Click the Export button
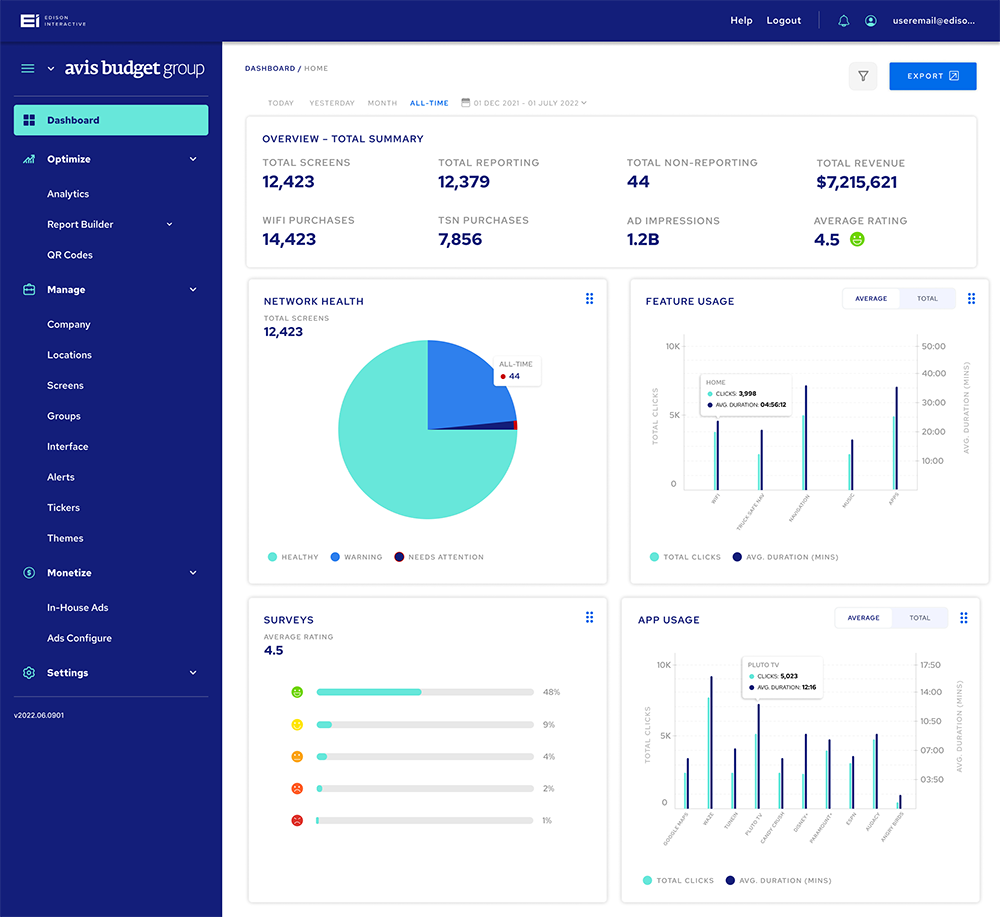 point(932,76)
